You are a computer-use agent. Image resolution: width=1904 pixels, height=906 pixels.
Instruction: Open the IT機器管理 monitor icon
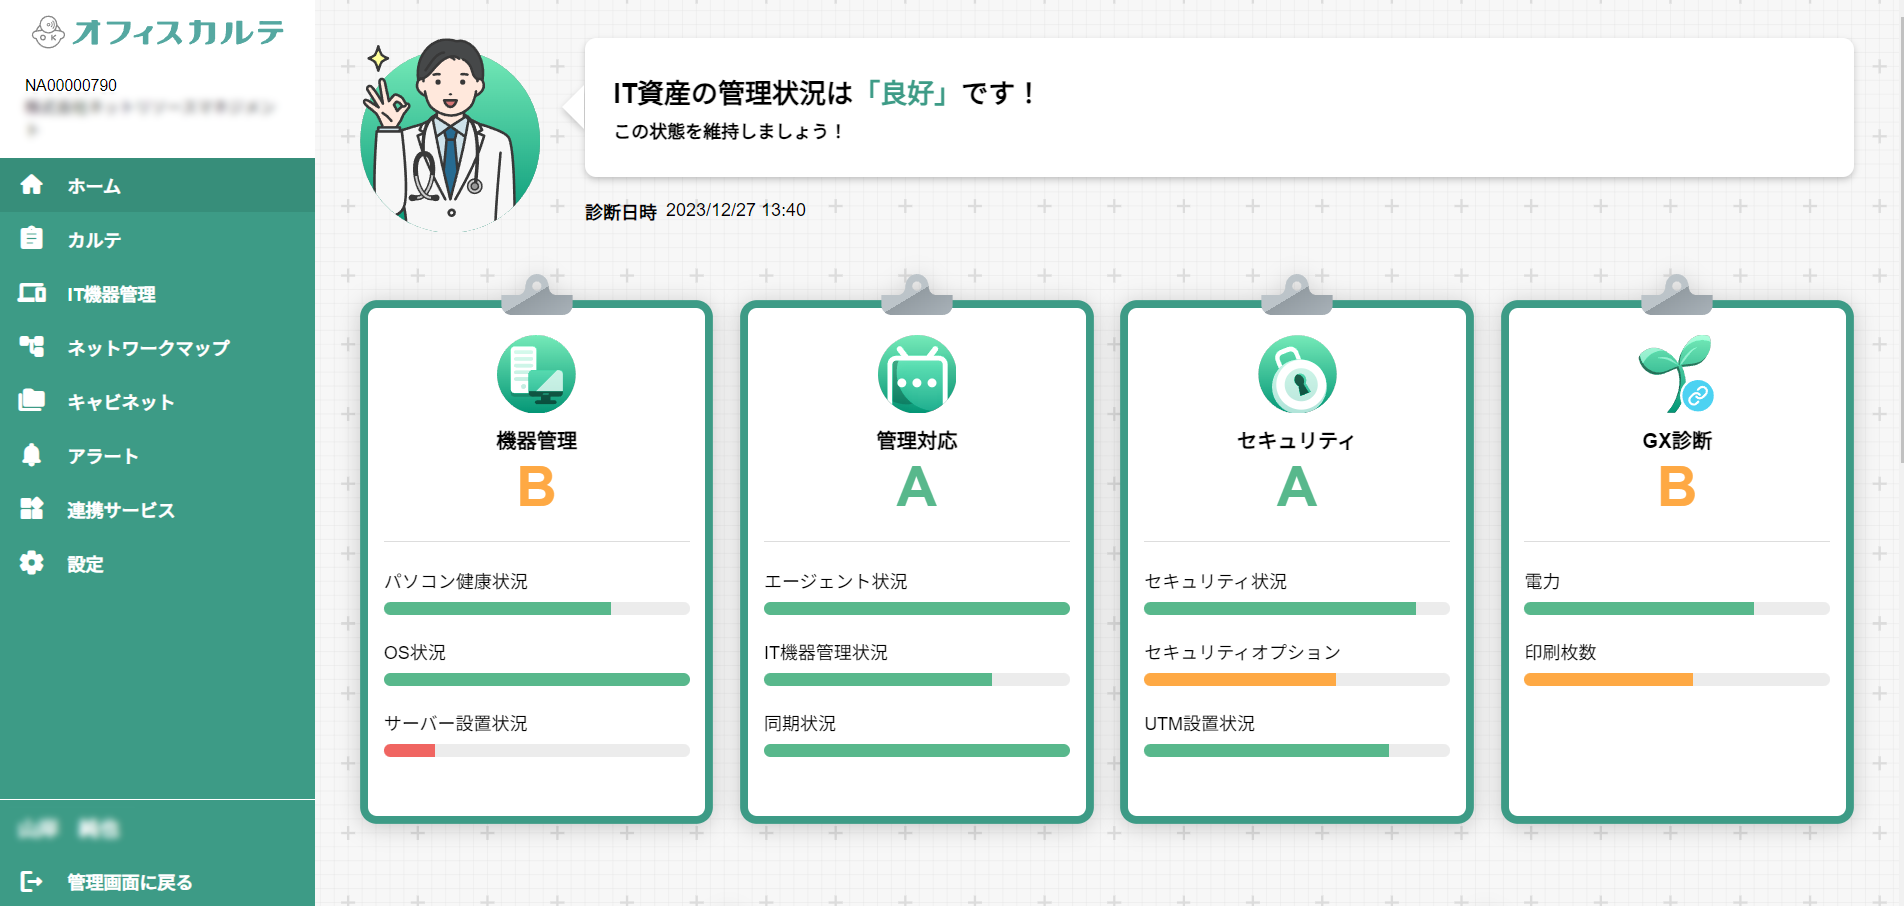[x=33, y=293]
